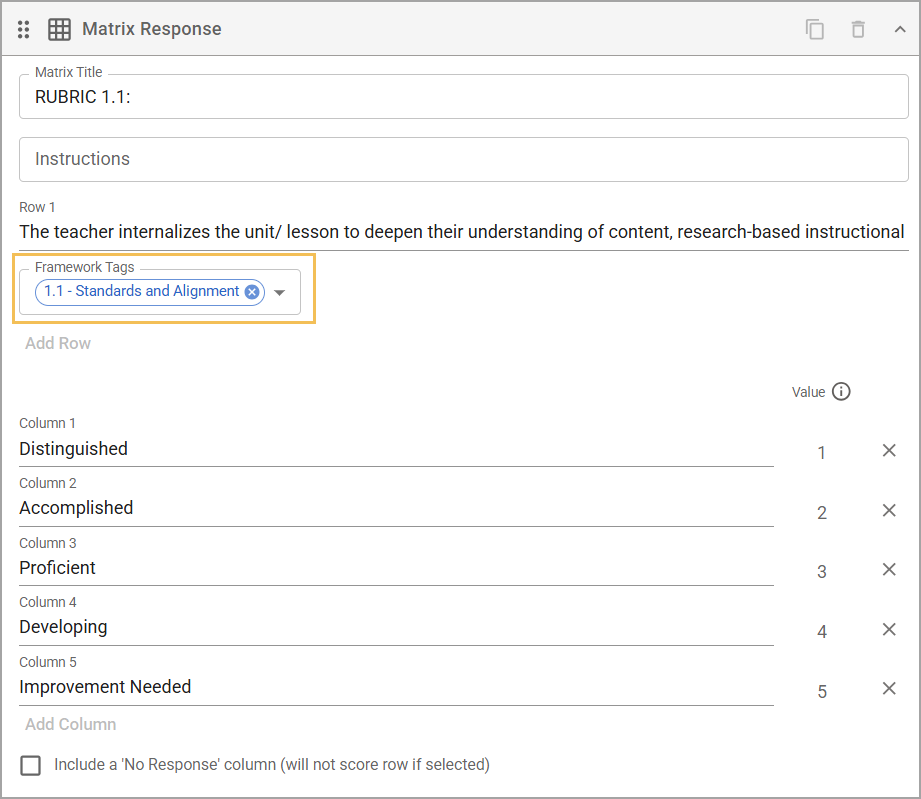Change the value 3 for Proficient
The image size is (921, 799).
point(822,572)
